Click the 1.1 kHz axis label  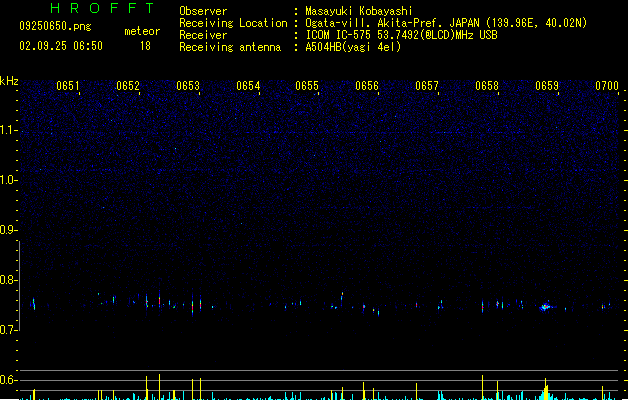click(x=9, y=130)
